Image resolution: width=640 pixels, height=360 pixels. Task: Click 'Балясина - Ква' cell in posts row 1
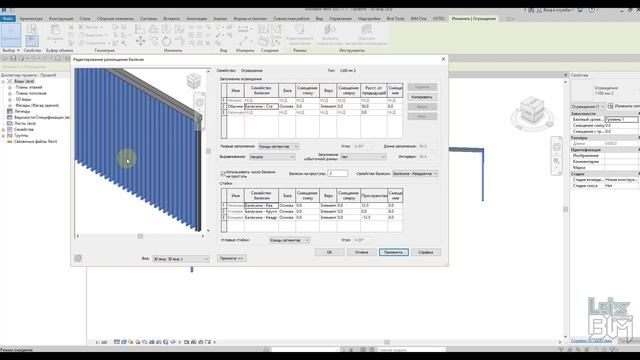[x=261, y=206]
